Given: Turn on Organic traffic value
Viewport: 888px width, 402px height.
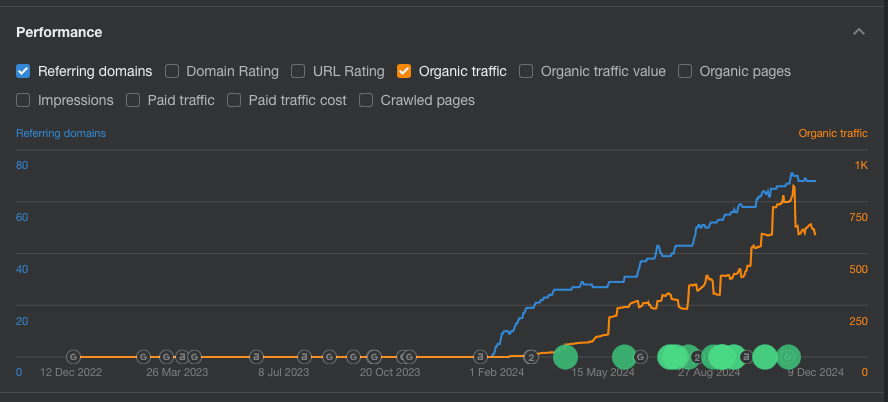Looking at the screenshot, I should click(x=526, y=71).
